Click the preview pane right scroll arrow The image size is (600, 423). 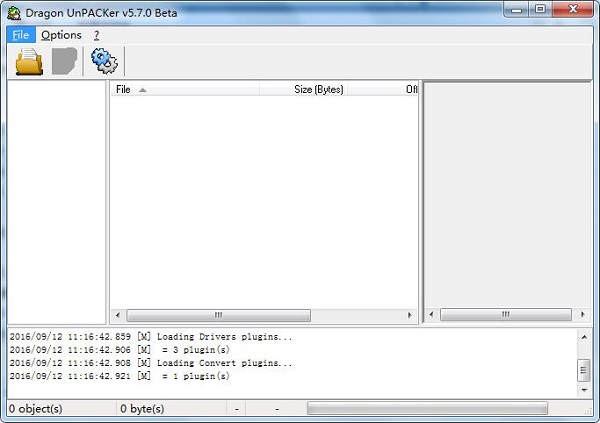click(582, 314)
